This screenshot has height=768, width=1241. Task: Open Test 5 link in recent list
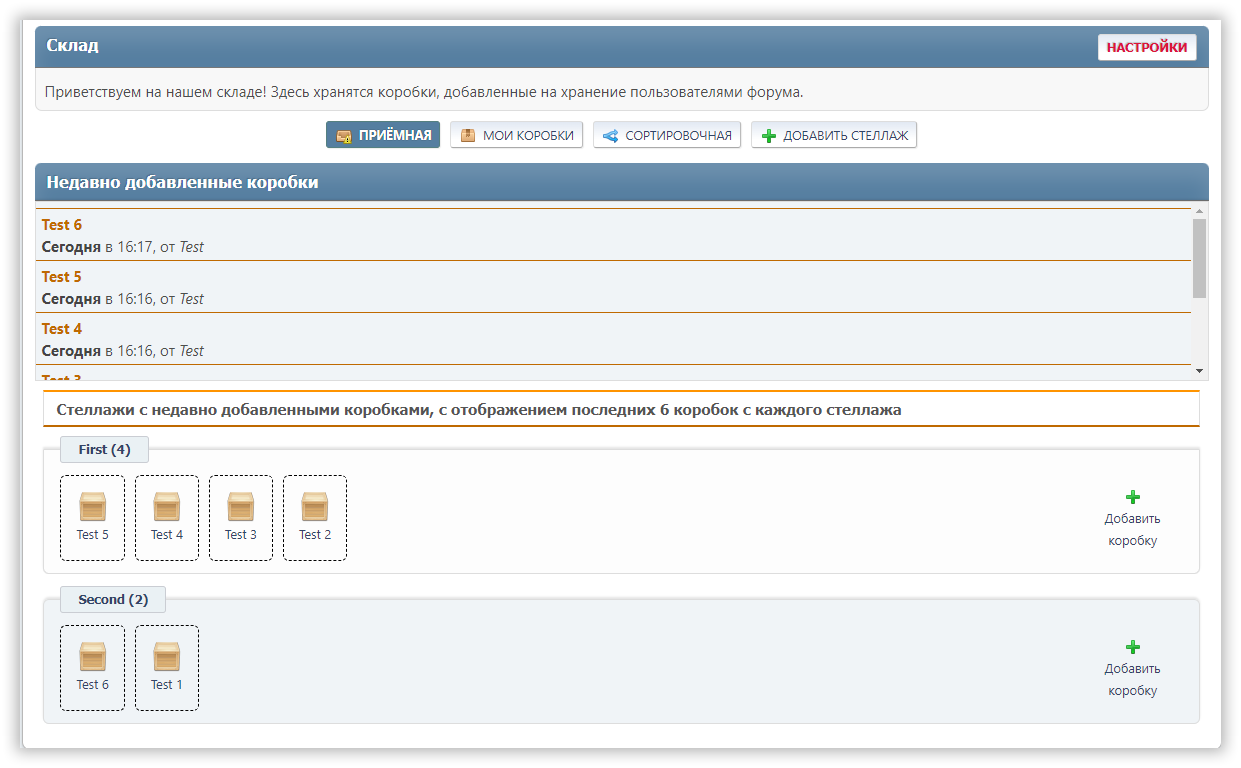[62, 277]
